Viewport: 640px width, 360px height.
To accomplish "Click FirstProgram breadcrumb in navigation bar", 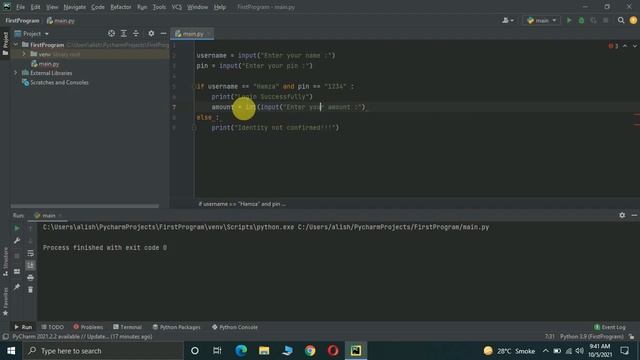I will [x=22, y=20].
